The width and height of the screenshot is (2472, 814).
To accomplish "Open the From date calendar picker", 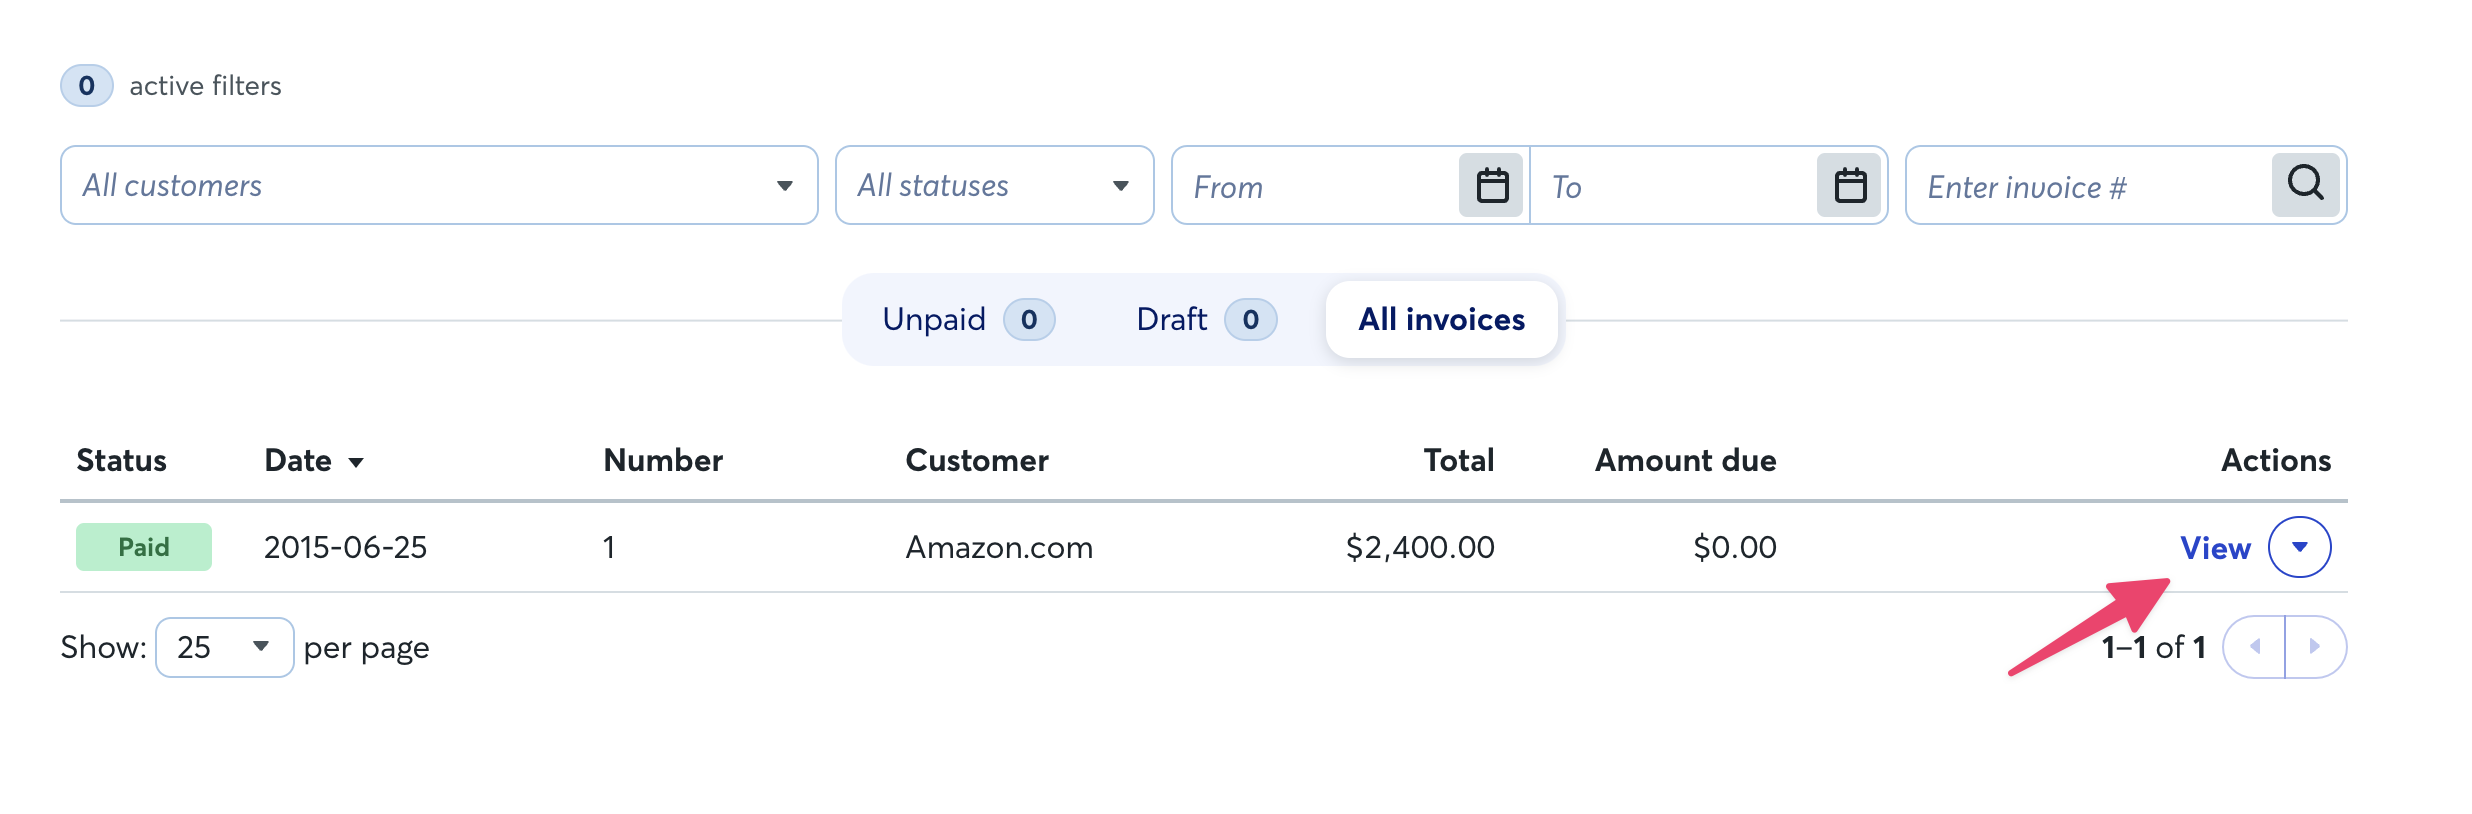I will pos(1491,185).
